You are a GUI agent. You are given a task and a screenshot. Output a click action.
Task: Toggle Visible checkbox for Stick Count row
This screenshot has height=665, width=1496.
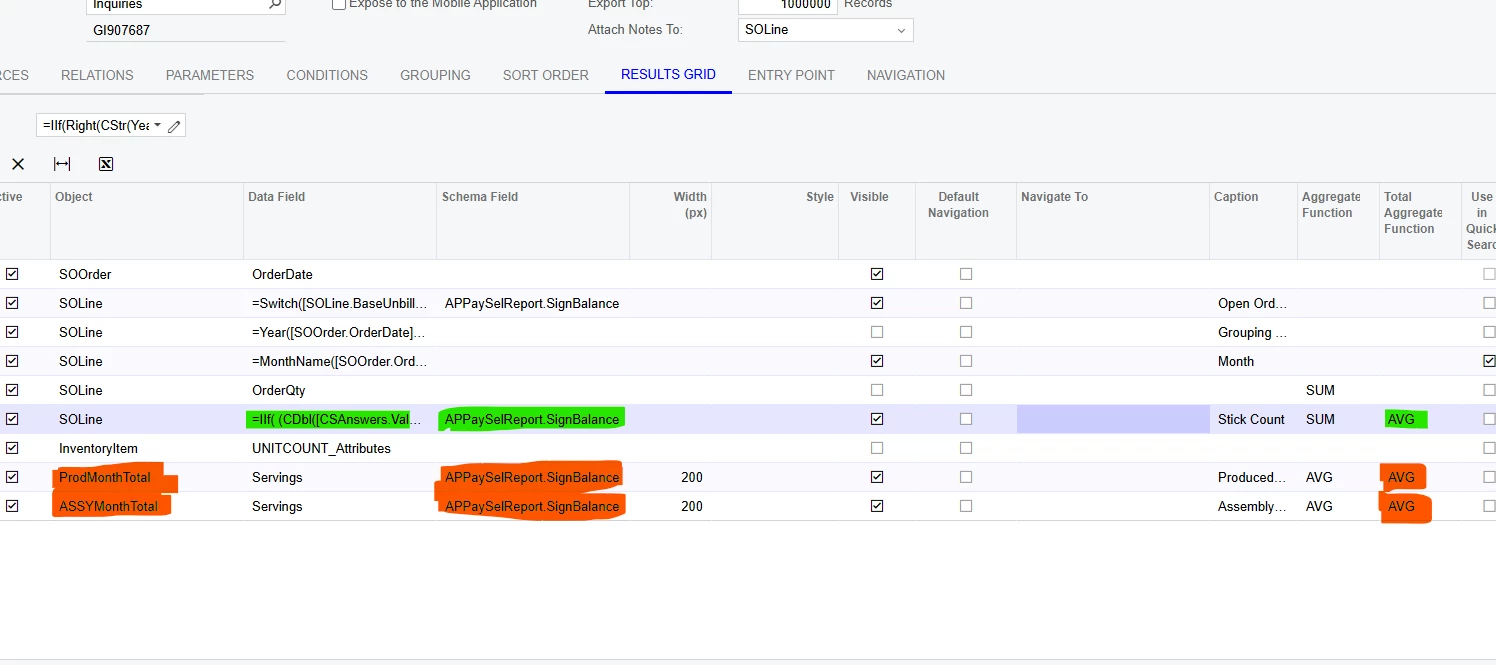877,419
